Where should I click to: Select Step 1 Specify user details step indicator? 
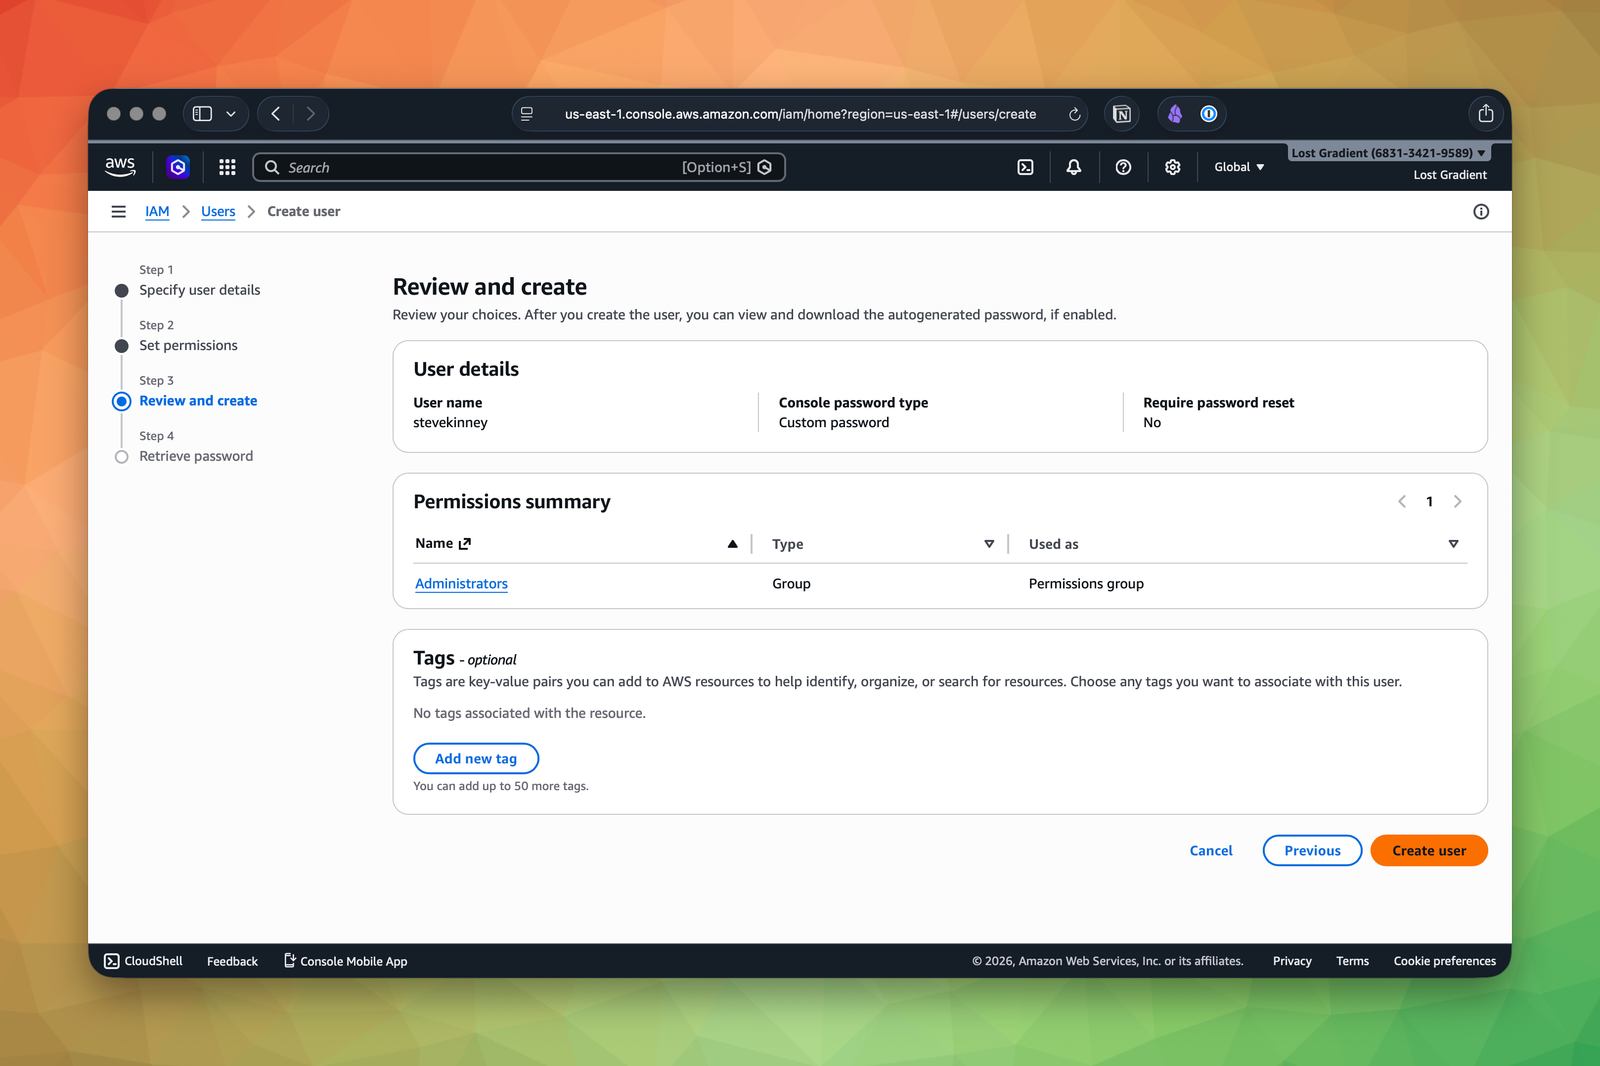pyautogui.click(x=121, y=290)
